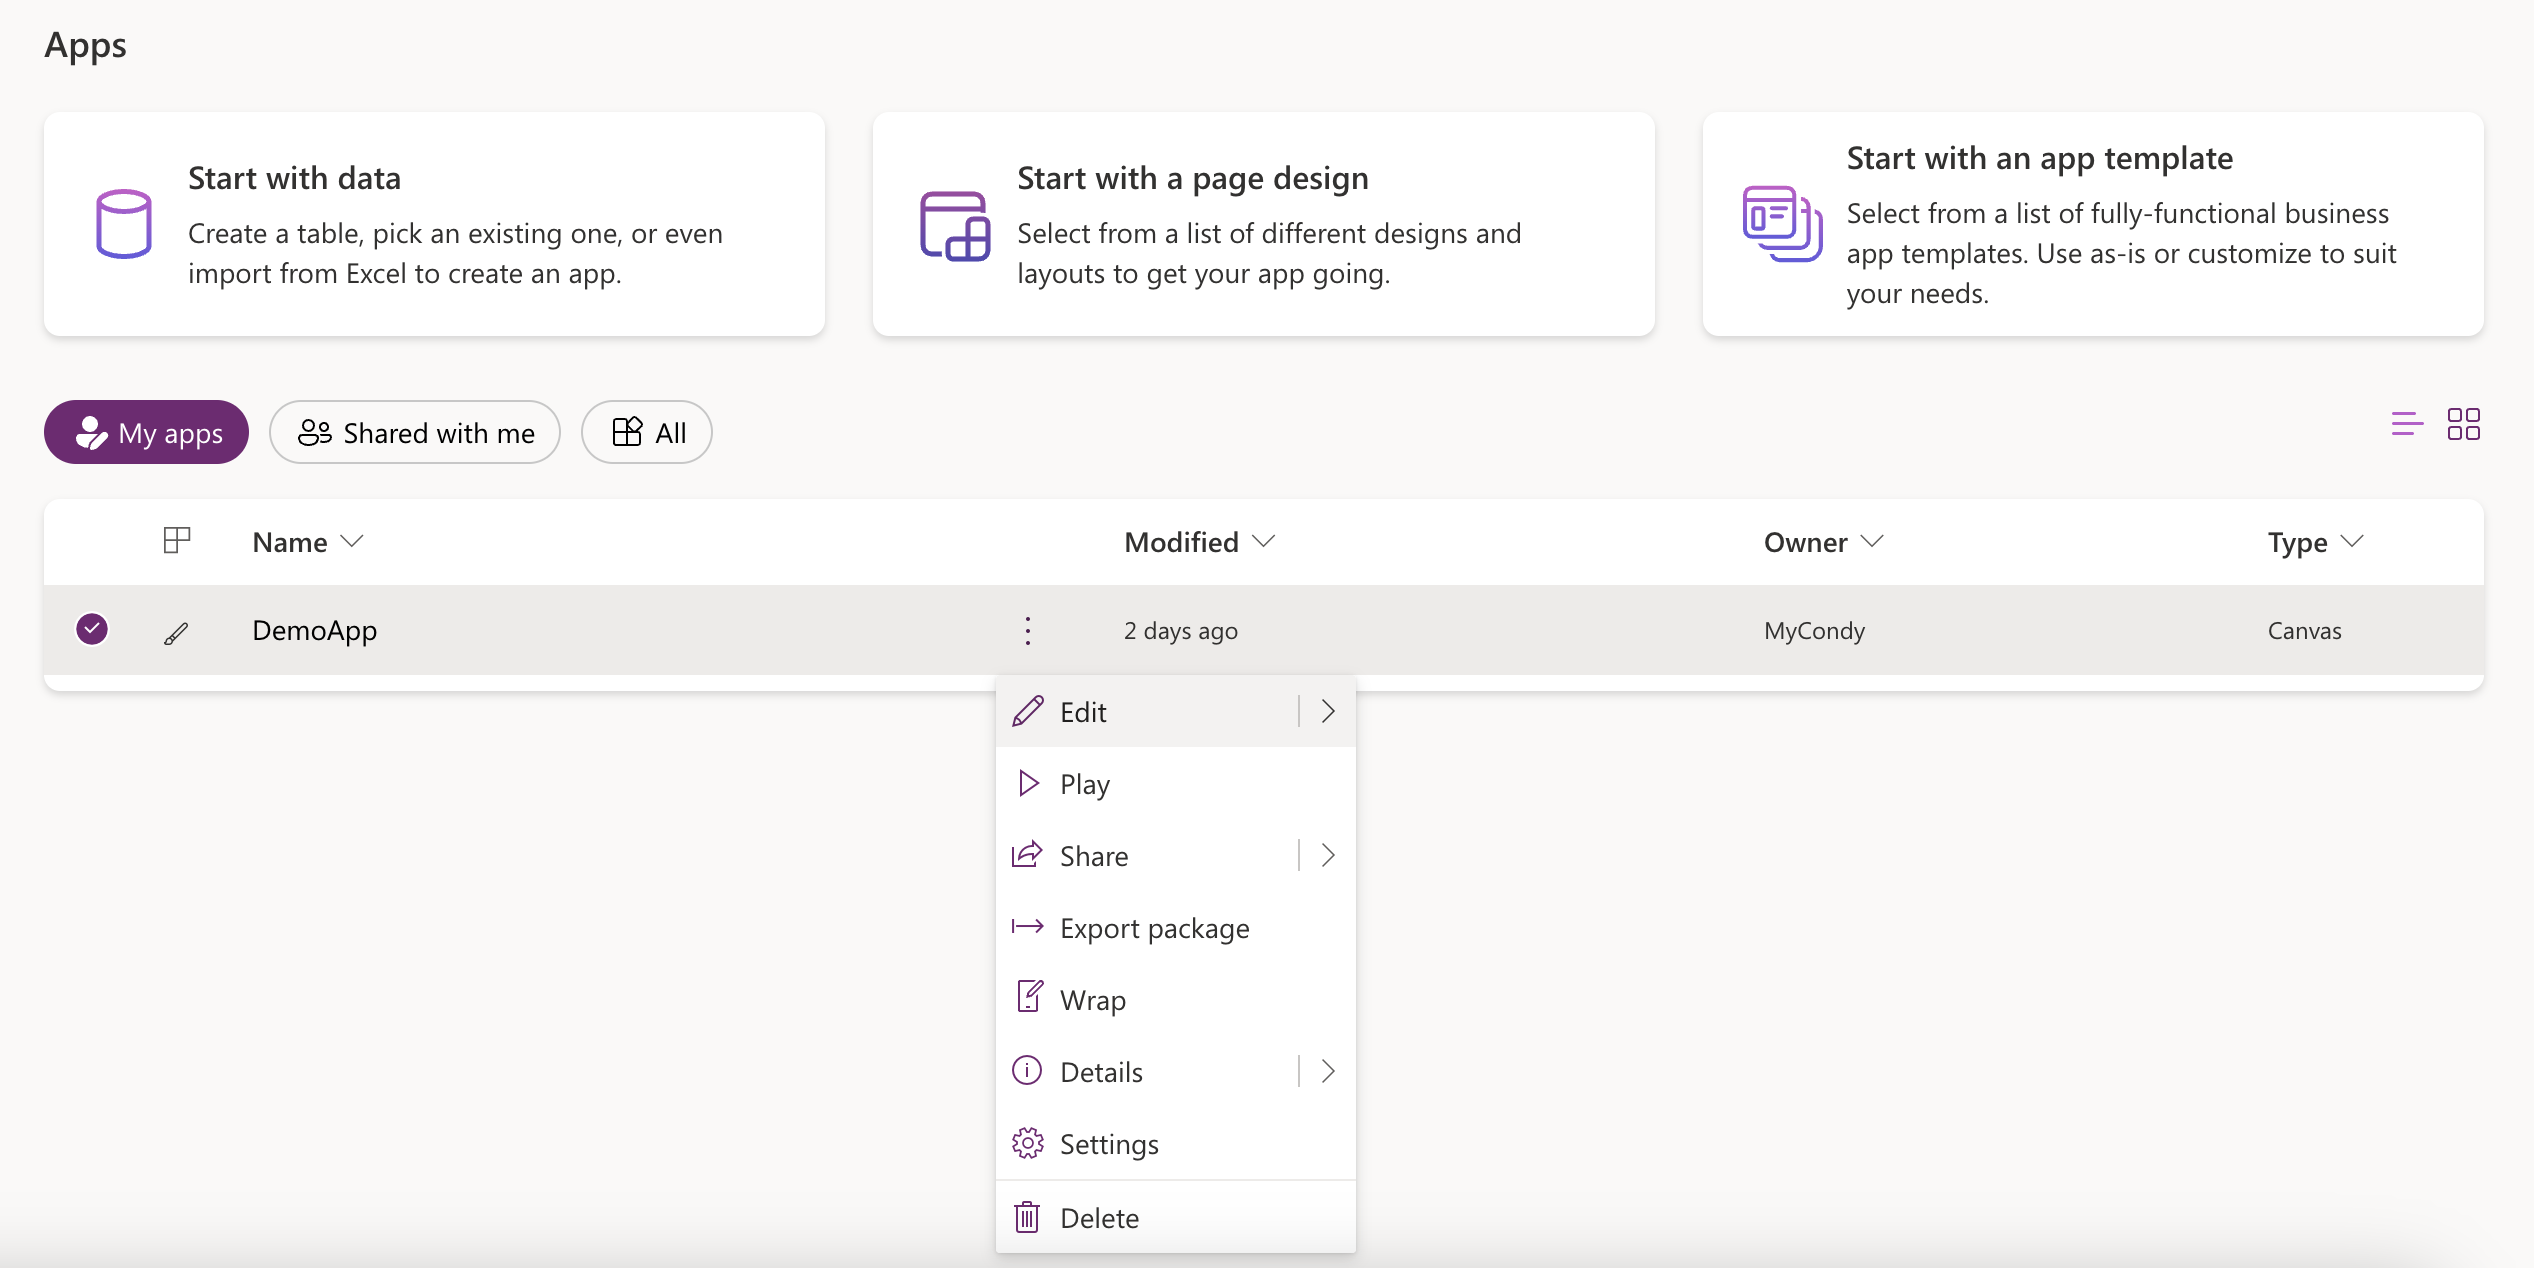The height and width of the screenshot is (1268, 2534).
Task: Select Delete in the context menu
Action: (x=1099, y=1218)
